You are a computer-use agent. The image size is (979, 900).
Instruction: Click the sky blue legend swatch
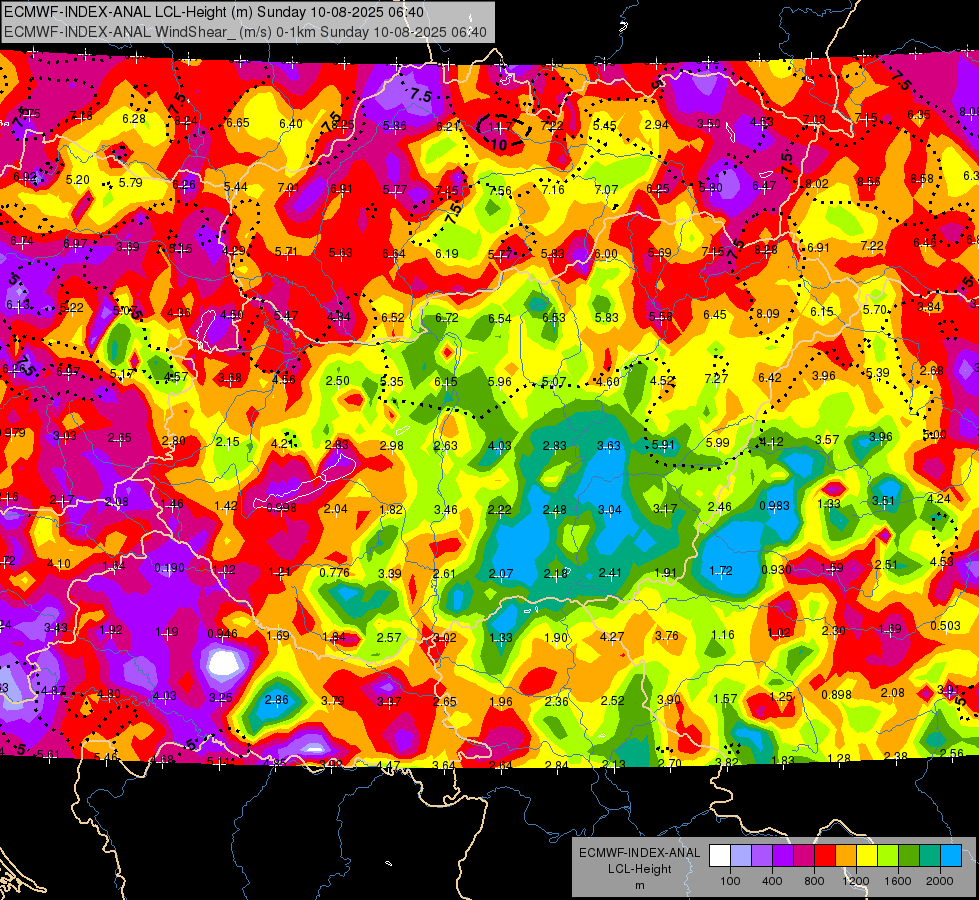(951, 855)
